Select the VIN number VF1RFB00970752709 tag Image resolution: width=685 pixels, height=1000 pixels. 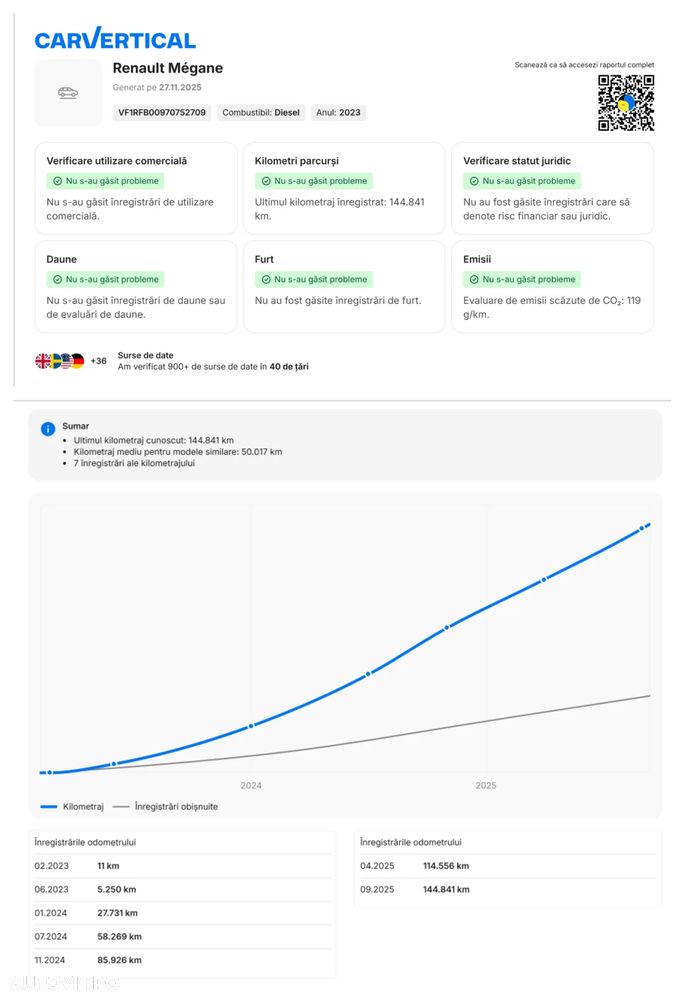[x=161, y=113]
